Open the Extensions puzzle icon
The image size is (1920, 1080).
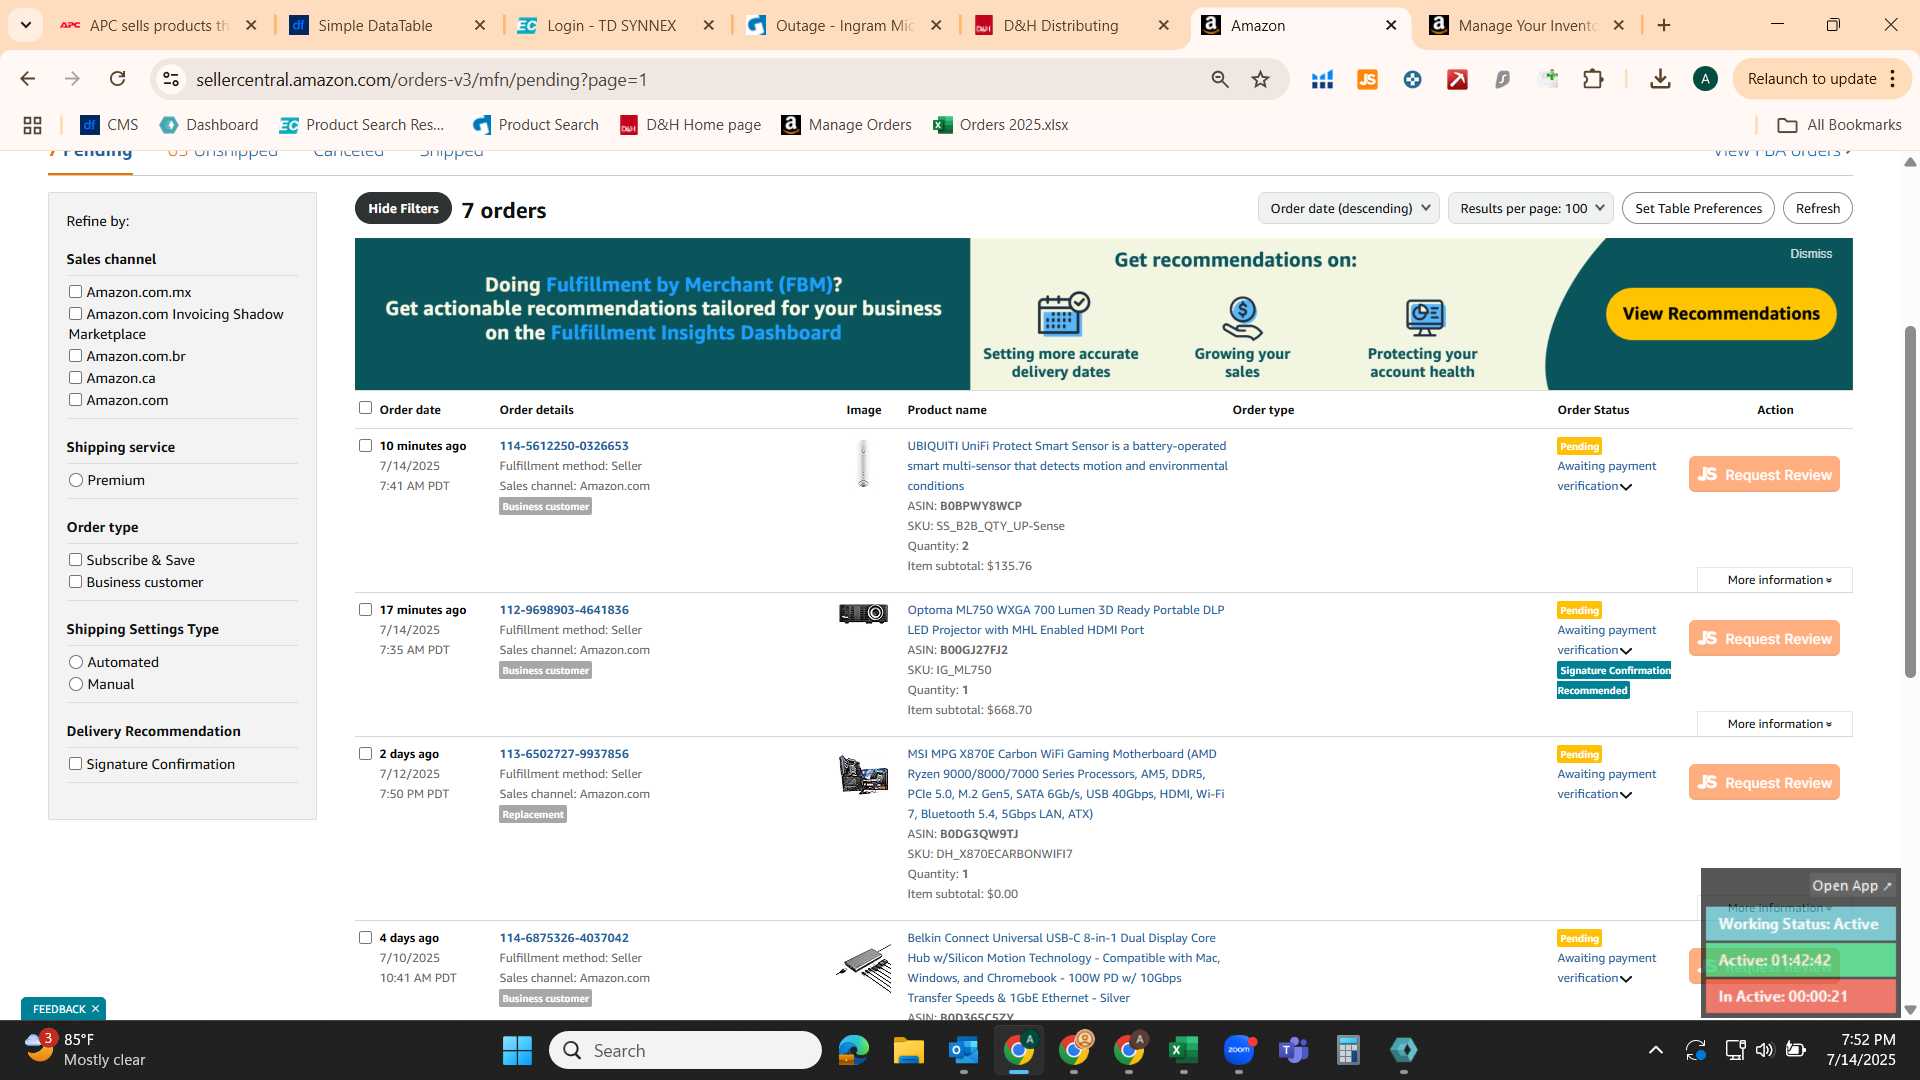pos(1594,79)
